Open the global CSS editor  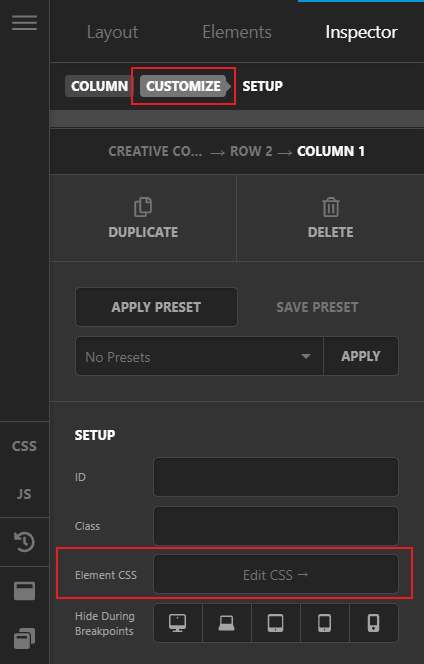click(24, 446)
